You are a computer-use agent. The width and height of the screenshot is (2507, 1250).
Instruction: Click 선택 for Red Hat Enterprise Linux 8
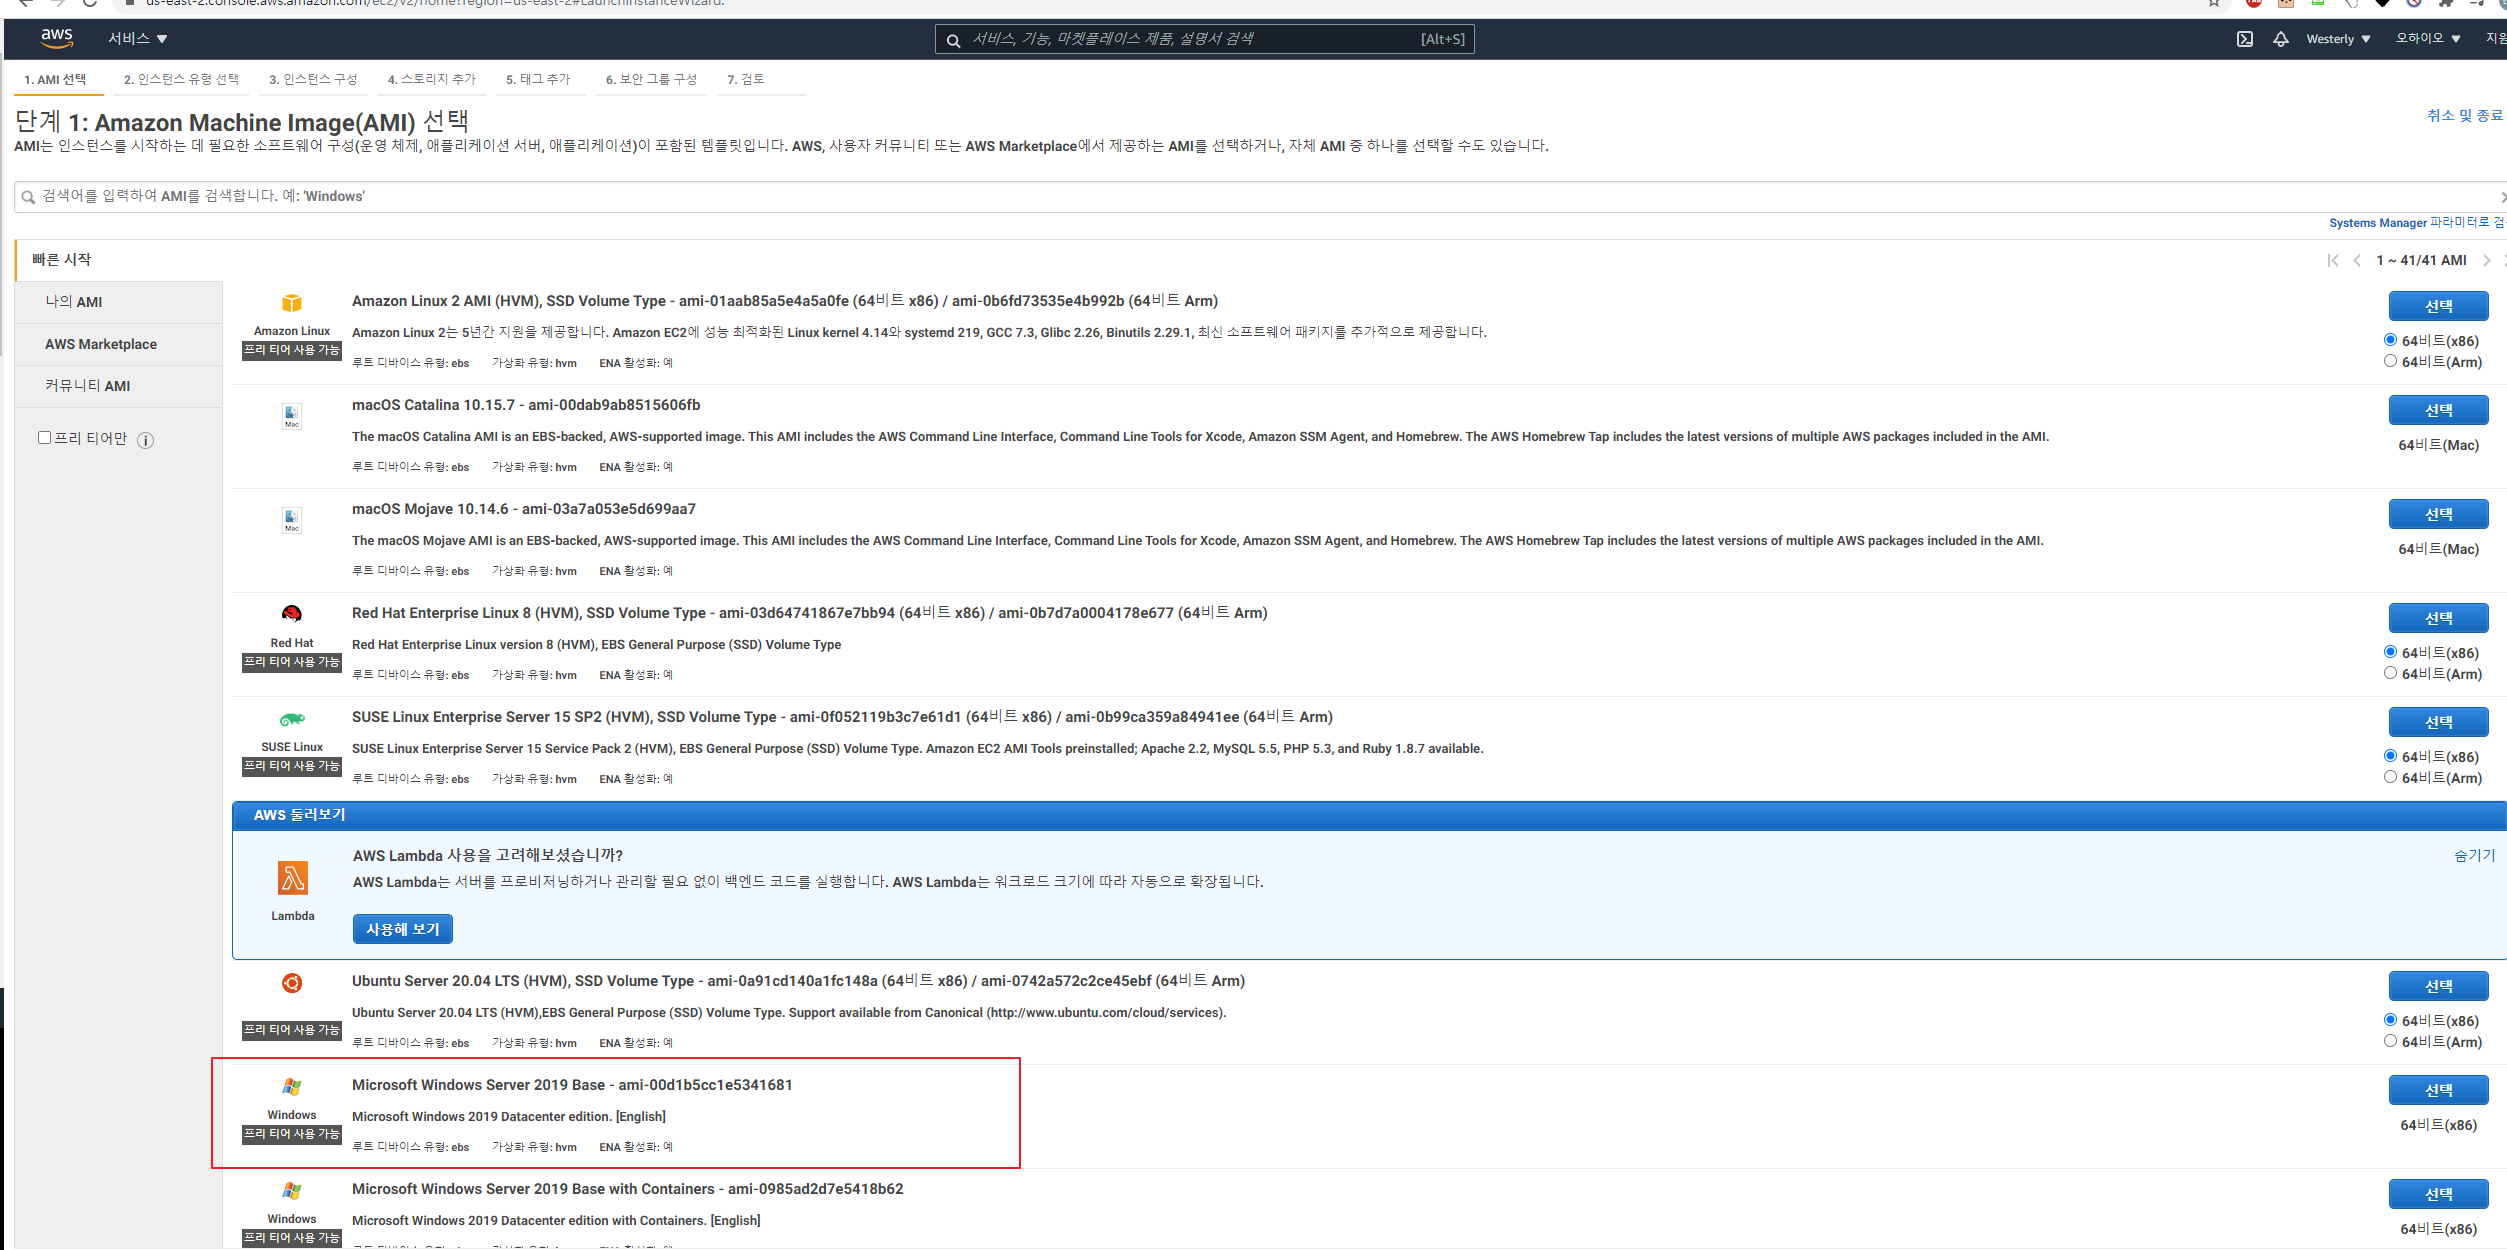point(2438,619)
